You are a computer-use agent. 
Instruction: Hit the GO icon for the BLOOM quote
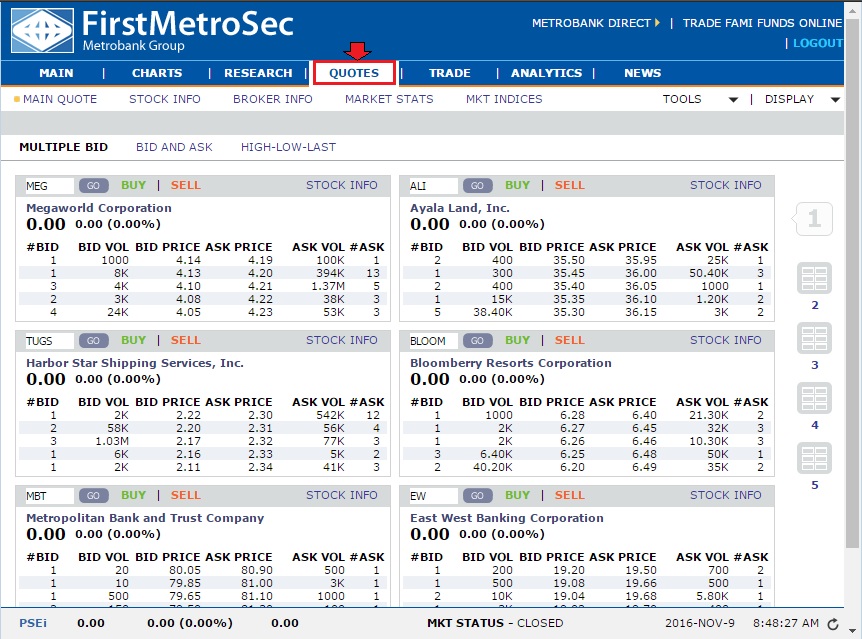pyautogui.click(x=477, y=340)
